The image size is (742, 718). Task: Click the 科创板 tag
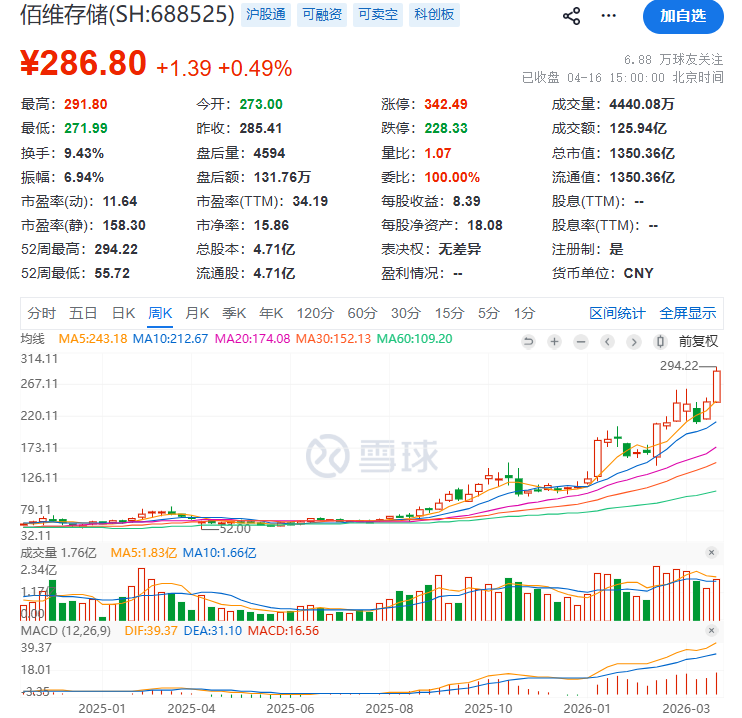(434, 15)
